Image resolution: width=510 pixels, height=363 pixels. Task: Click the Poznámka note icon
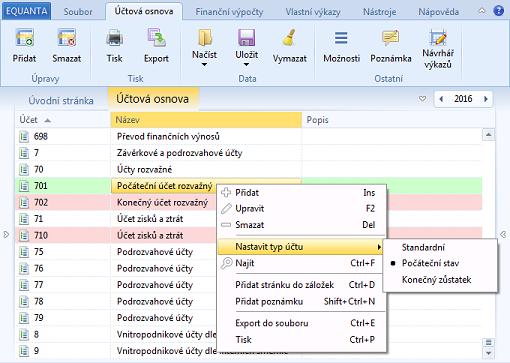pyautogui.click(x=391, y=38)
